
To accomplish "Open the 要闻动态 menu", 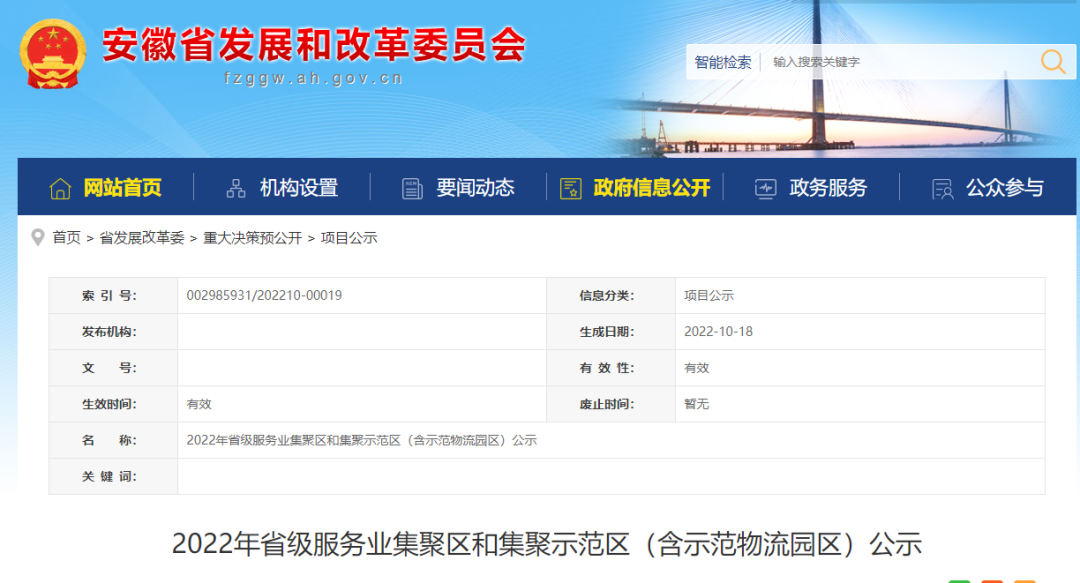I will click(x=475, y=187).
